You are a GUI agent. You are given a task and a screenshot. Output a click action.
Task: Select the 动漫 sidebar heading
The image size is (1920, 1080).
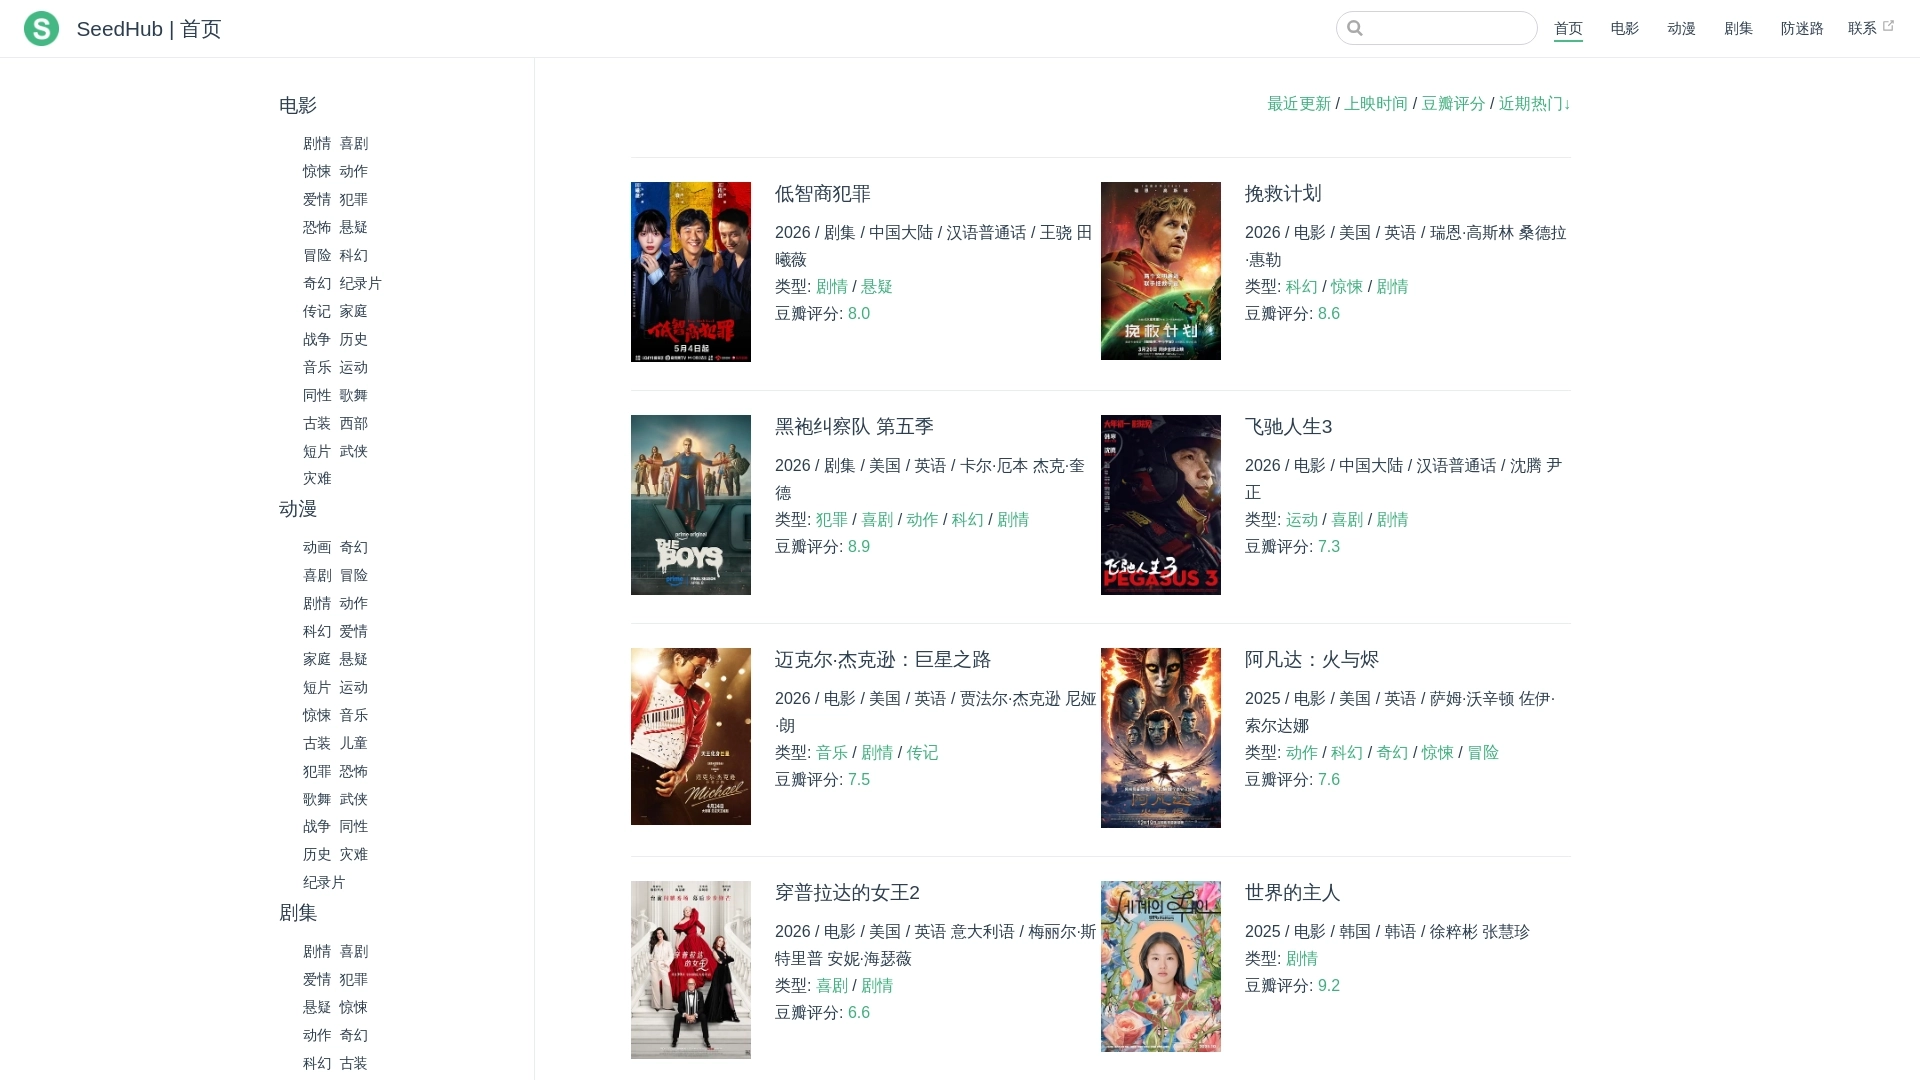[298, 509]
